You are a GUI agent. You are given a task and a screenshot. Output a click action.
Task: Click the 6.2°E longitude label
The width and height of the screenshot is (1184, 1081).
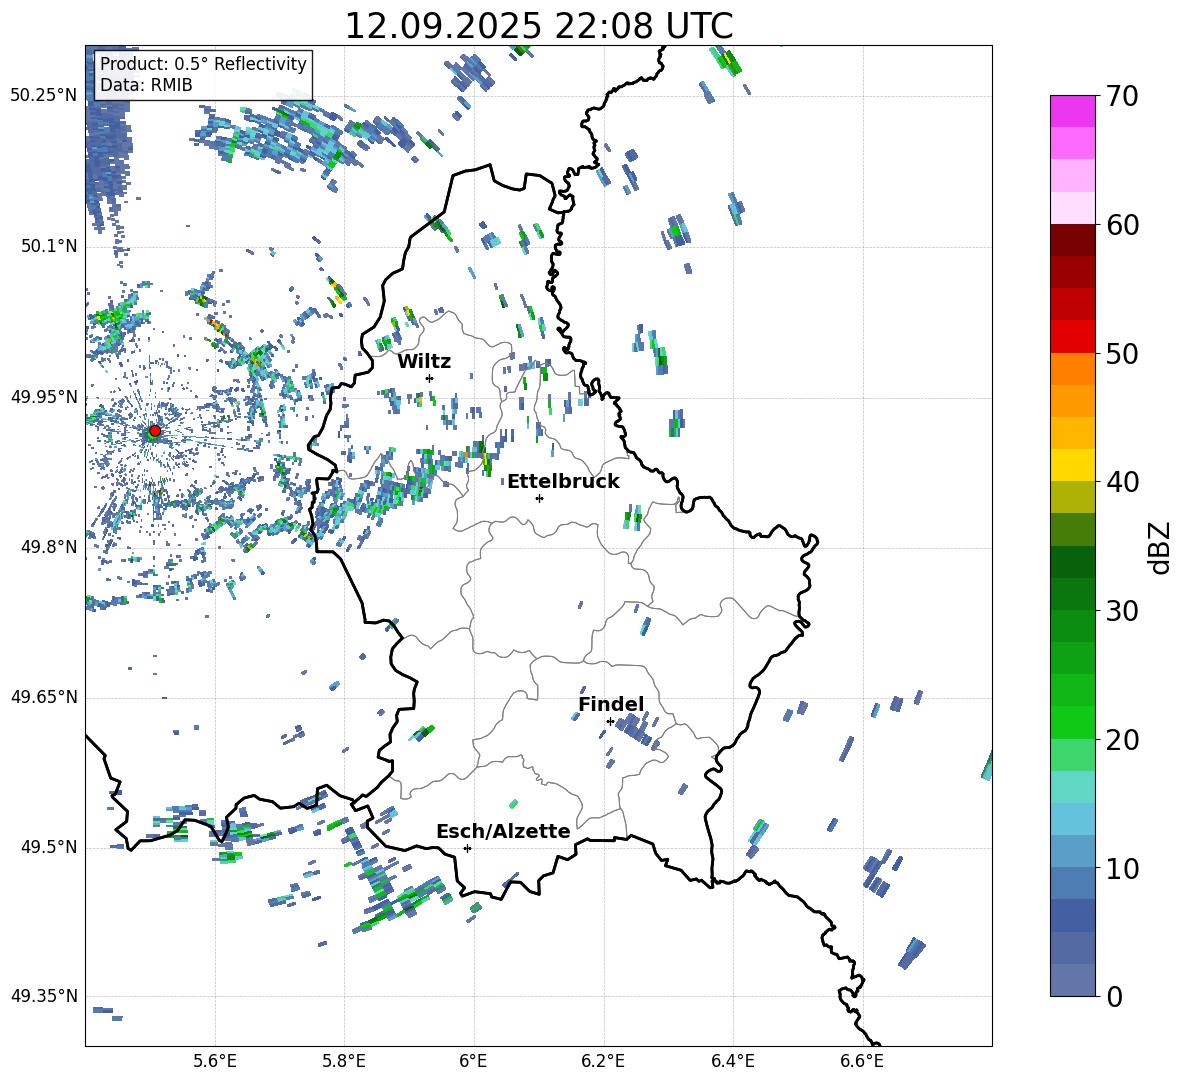603,1061
